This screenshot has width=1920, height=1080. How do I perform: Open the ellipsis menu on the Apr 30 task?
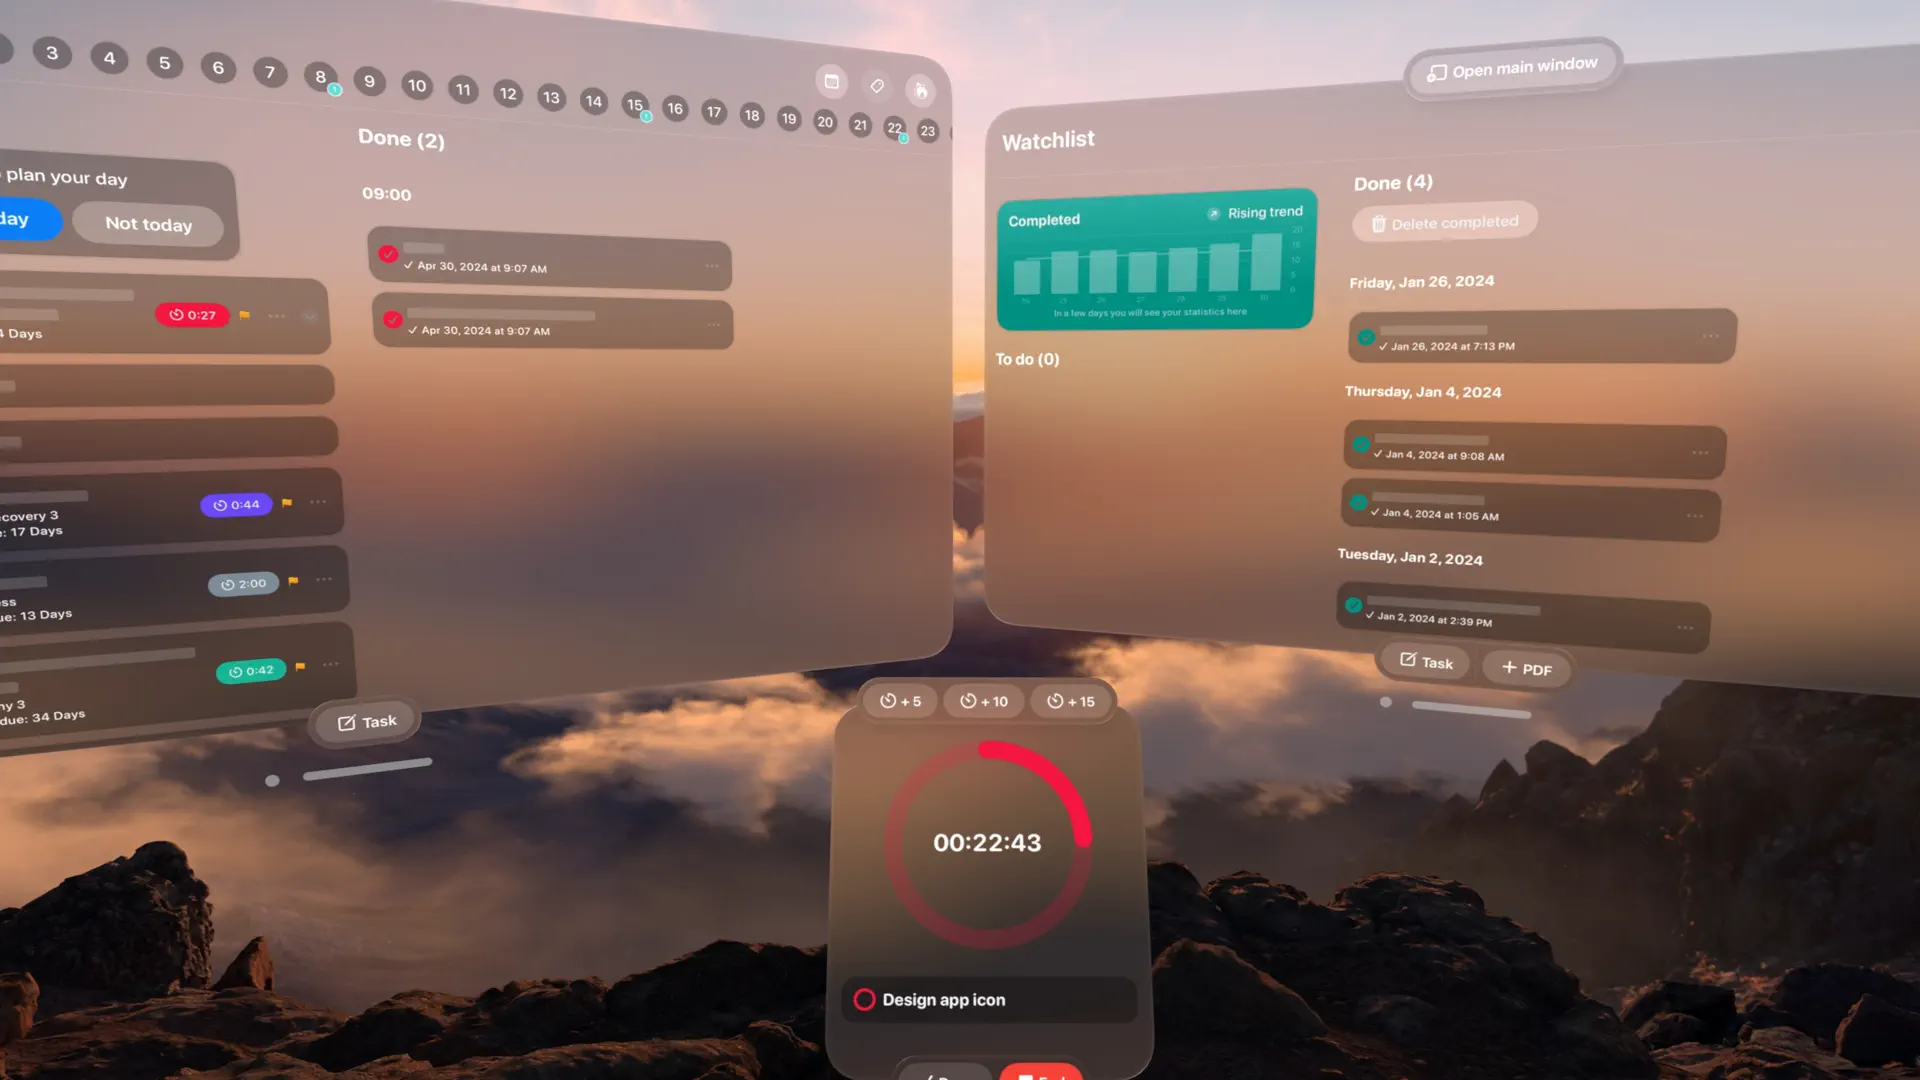(x=713, y=265)
